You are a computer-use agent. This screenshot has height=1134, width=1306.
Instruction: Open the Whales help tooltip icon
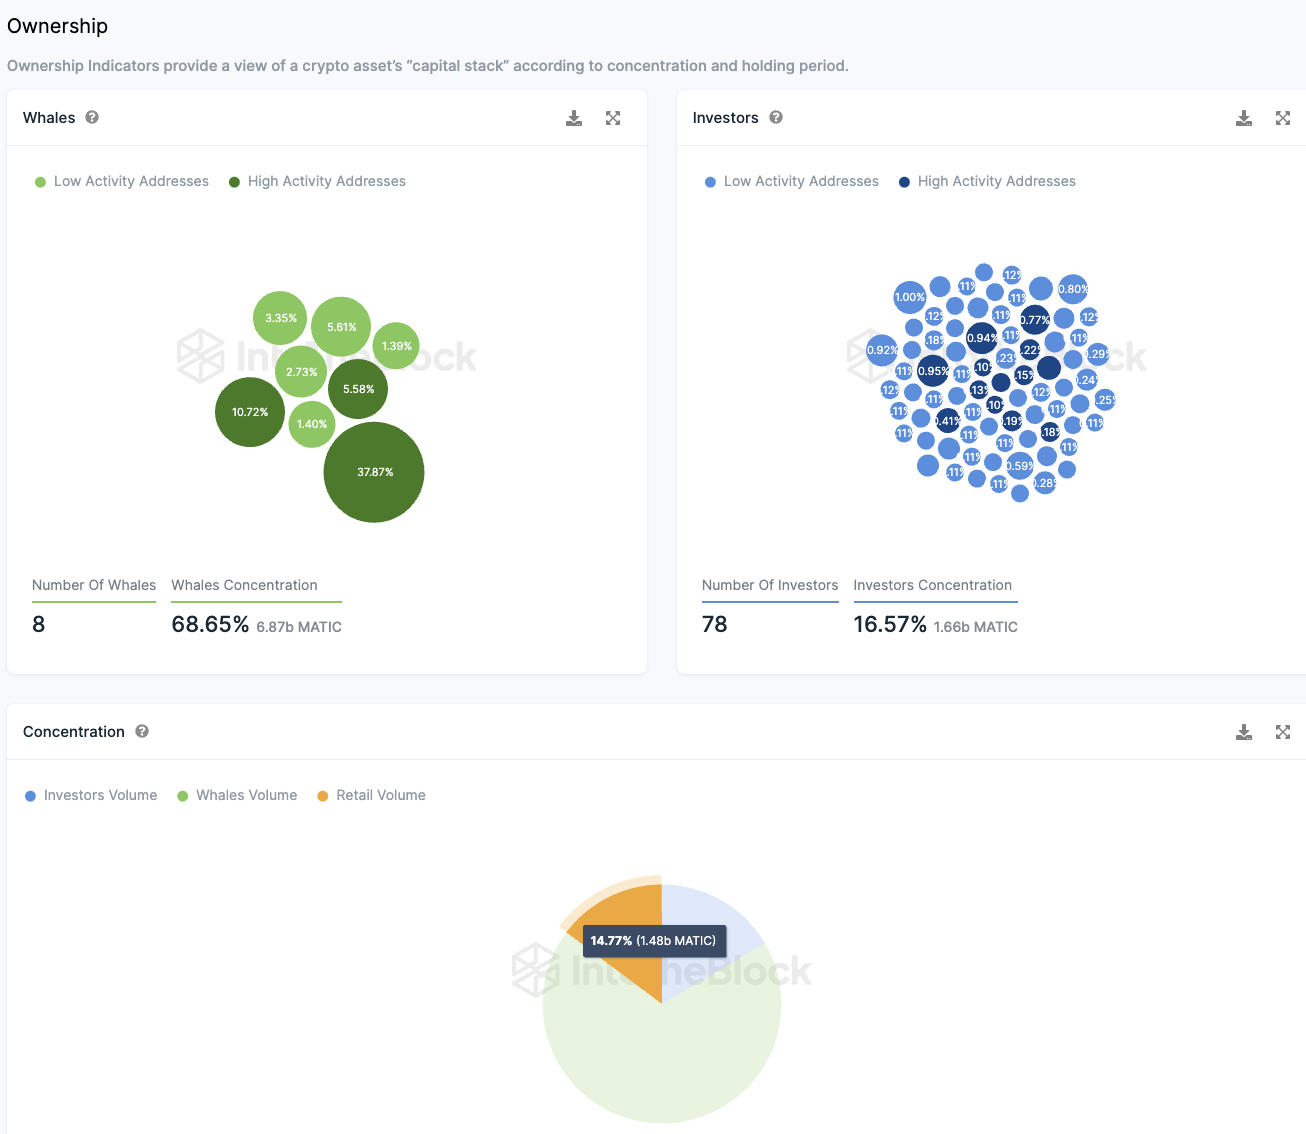[x=92, y=117]
